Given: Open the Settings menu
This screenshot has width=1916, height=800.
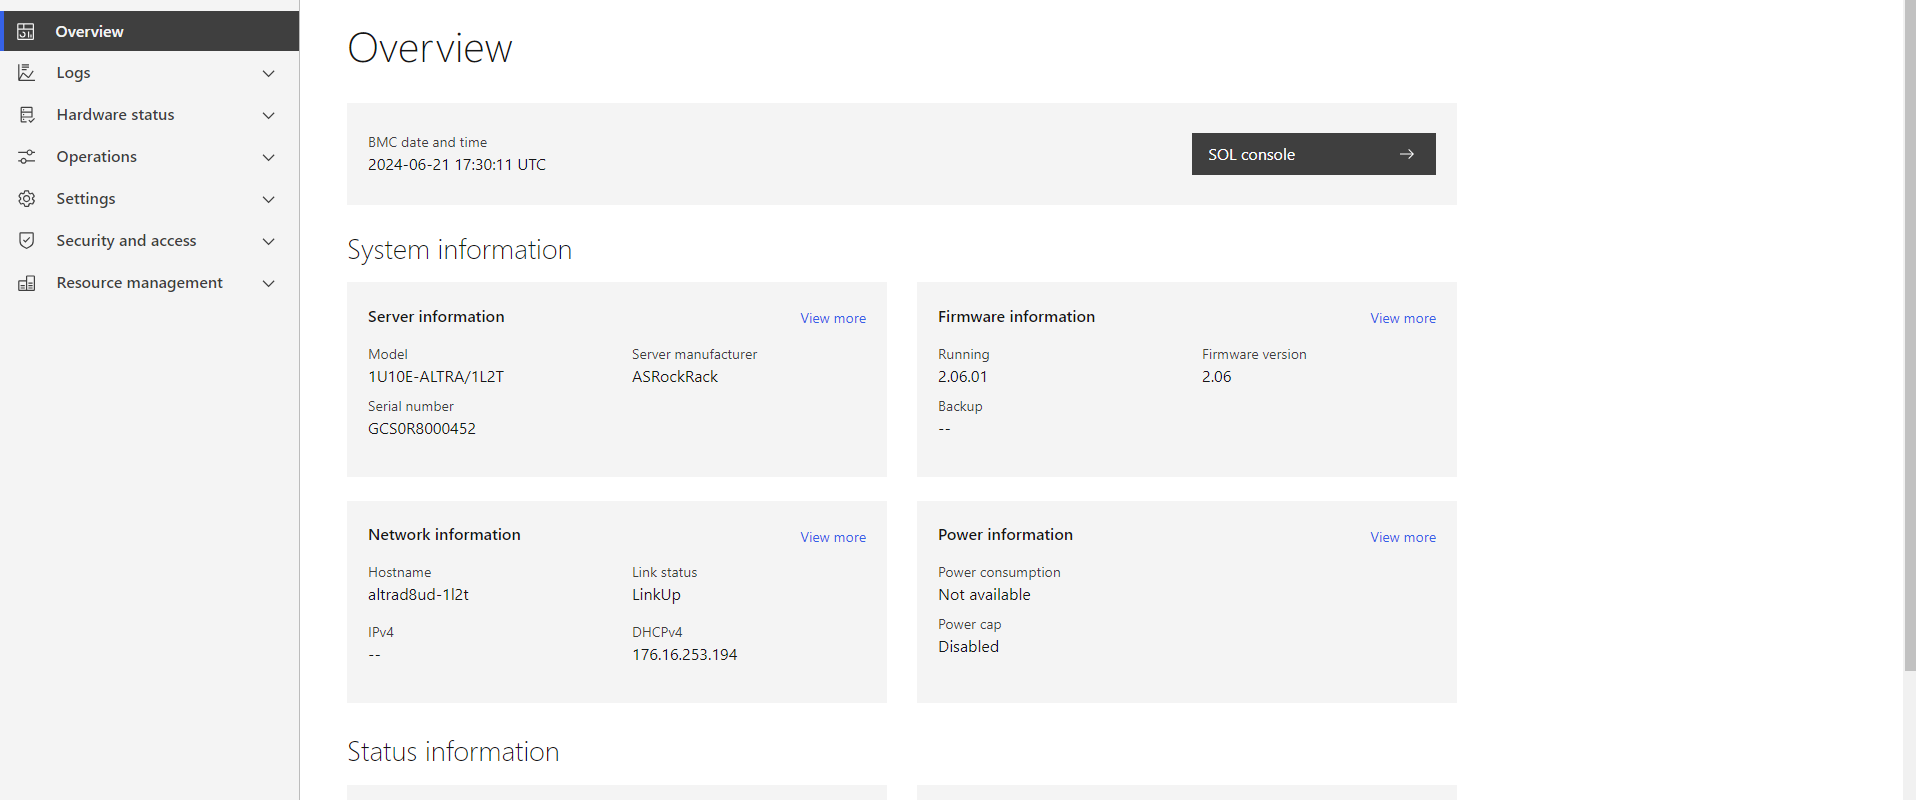Looking at the screenshot, I should click(150, 199).
